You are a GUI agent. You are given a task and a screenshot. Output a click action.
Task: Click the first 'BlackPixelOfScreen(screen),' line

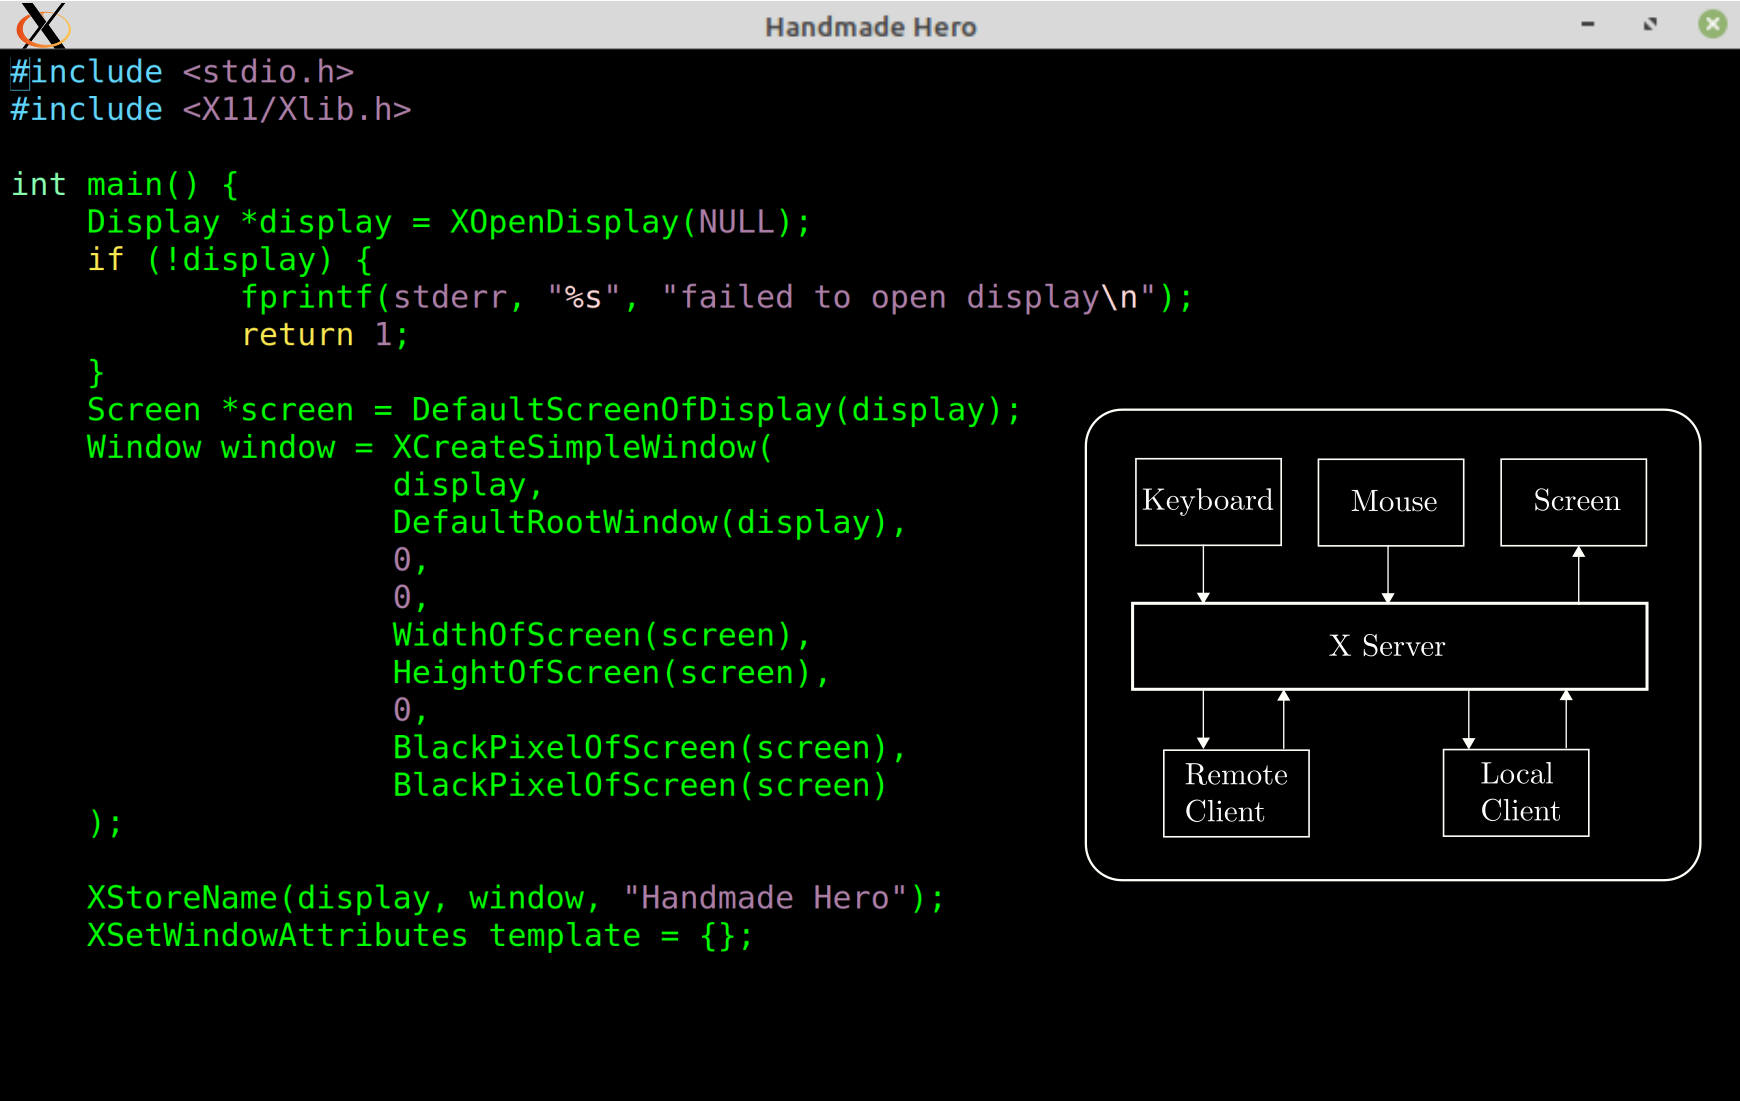point(649,748)
